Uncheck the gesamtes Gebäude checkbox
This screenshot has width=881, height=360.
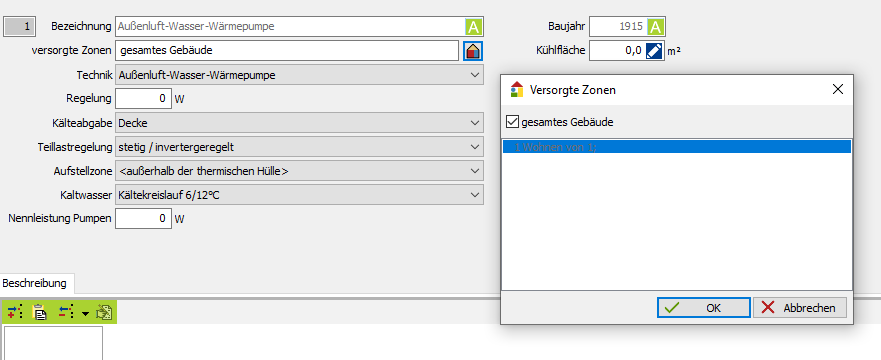pyautogui.click(x=512, y=121)
